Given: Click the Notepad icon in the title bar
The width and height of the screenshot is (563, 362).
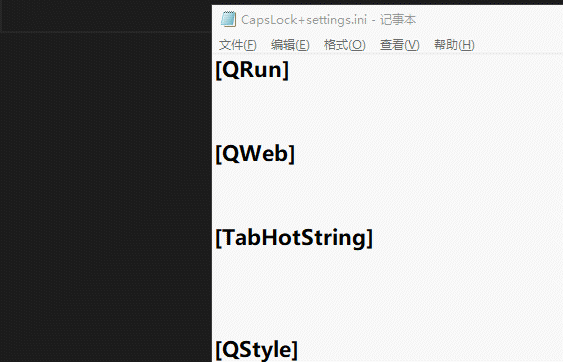Looking at the screenshot, I should click(x=228, y=19).
